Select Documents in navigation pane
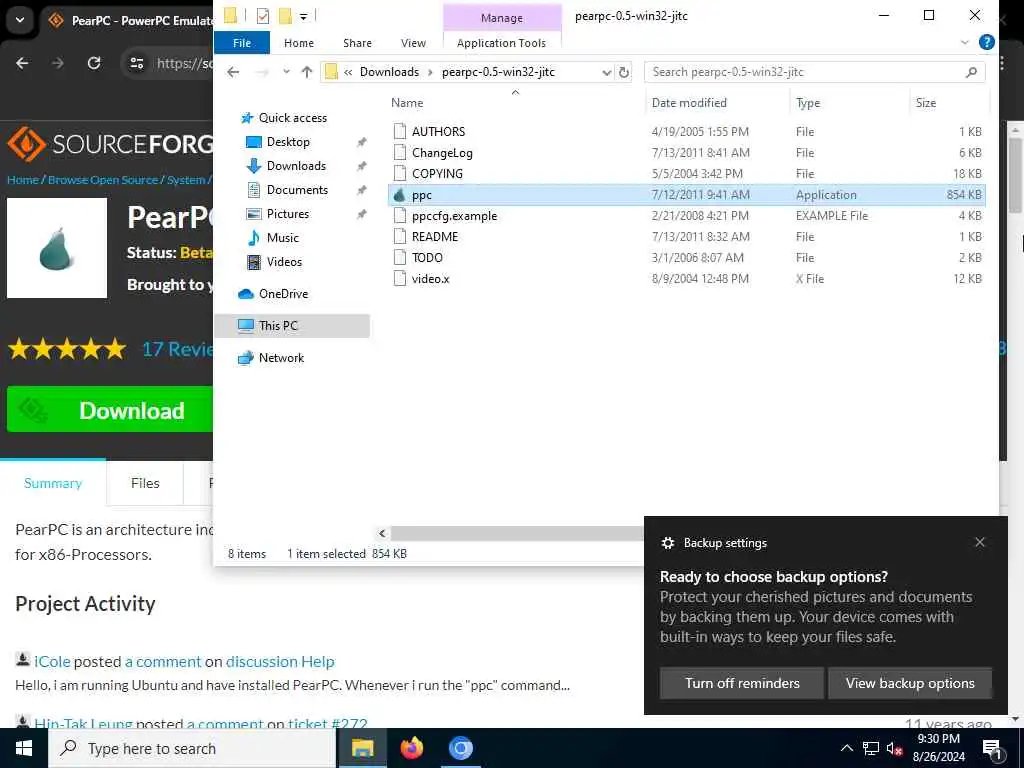 [x=297, y=190]
